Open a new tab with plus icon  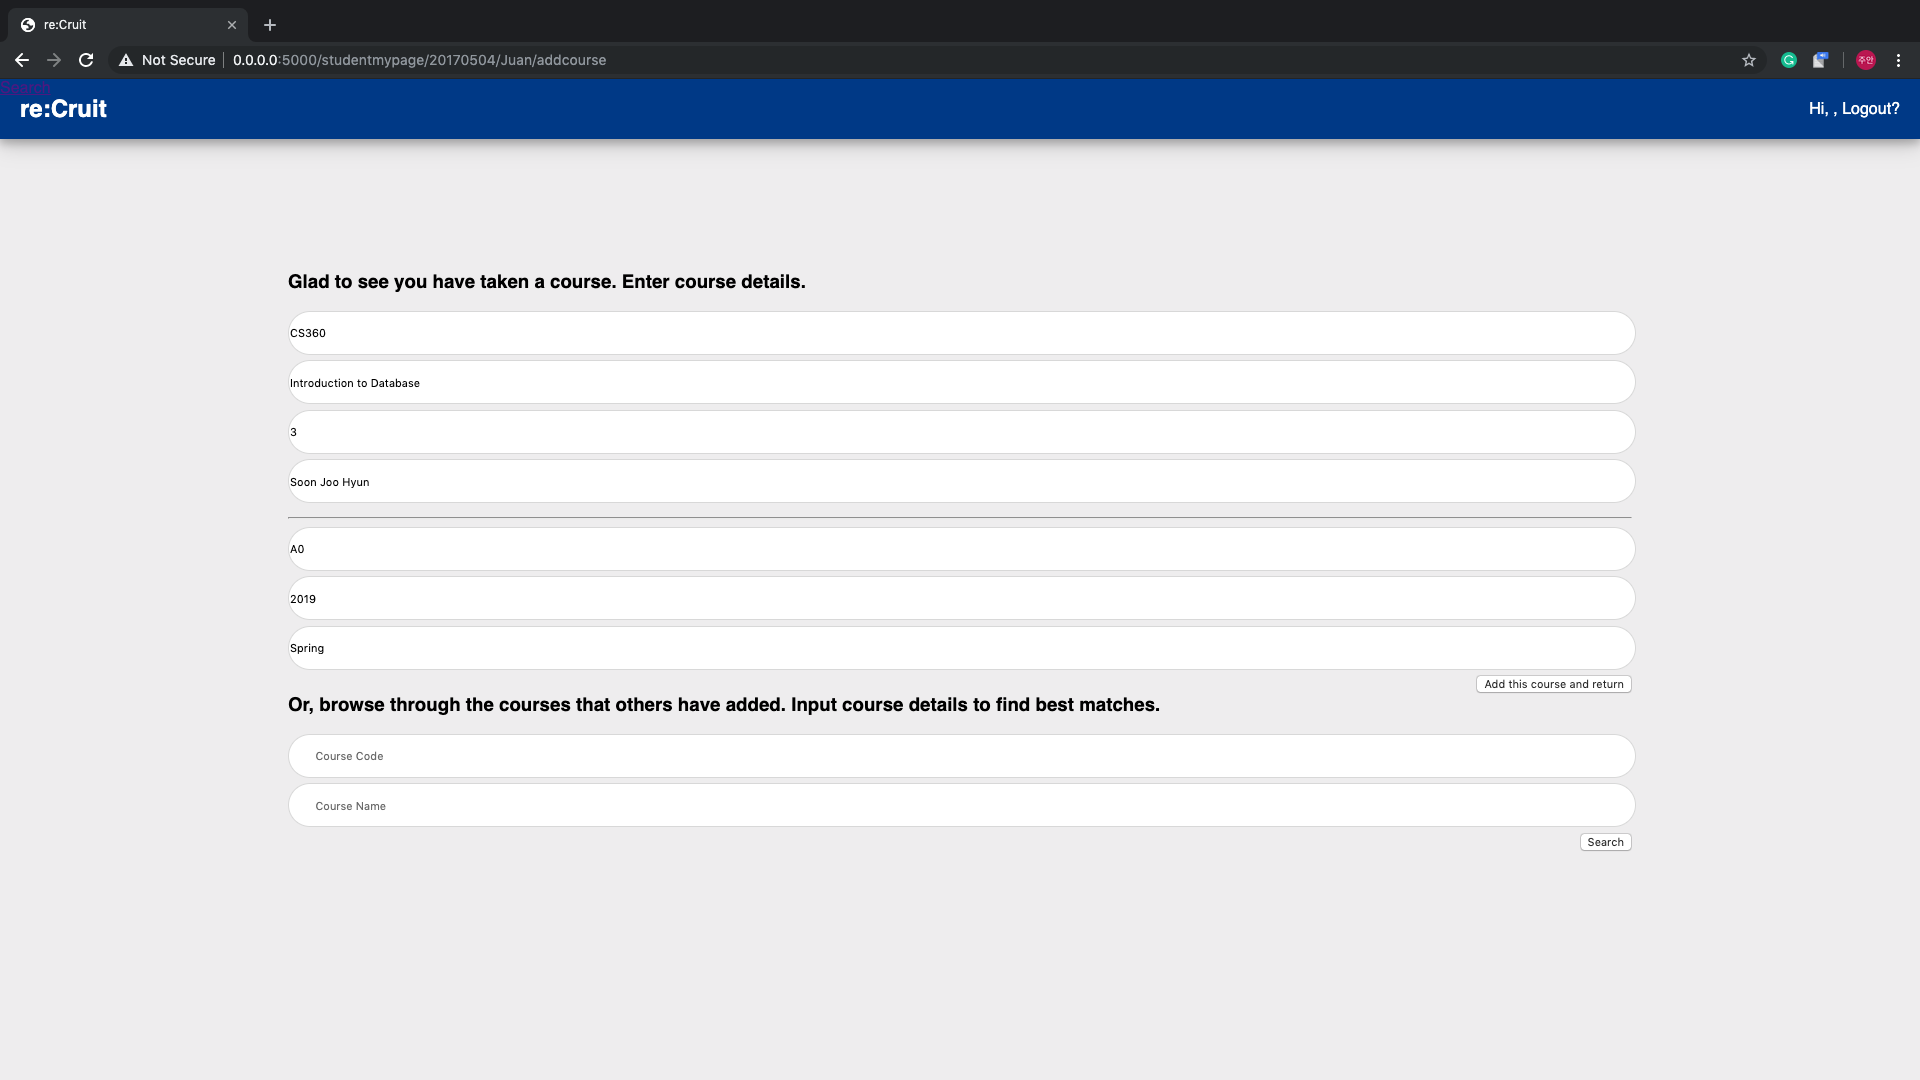270,25
